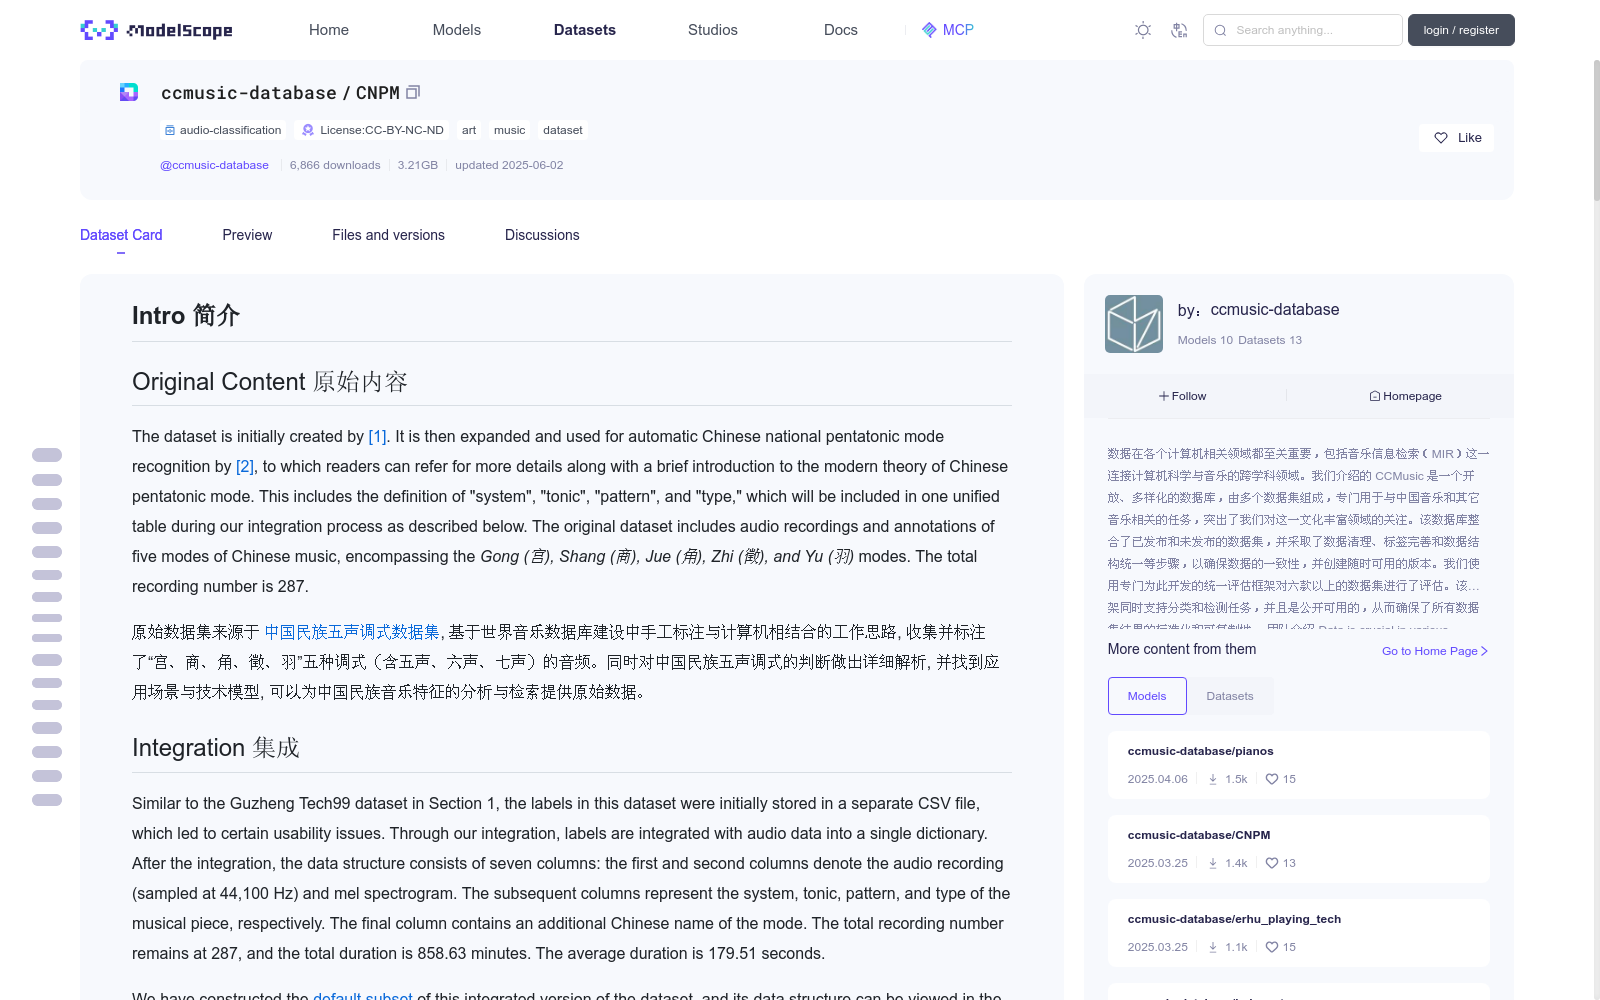Click the 6,866 downloads text

click(x=335, y=165)
